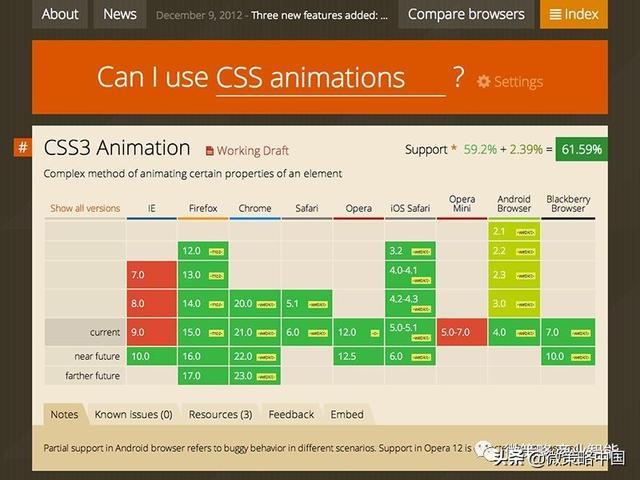Click the 61.59% total support badge
Image resolution: width=640 pixels, height=480 pixels.
[x=581, y=149]
